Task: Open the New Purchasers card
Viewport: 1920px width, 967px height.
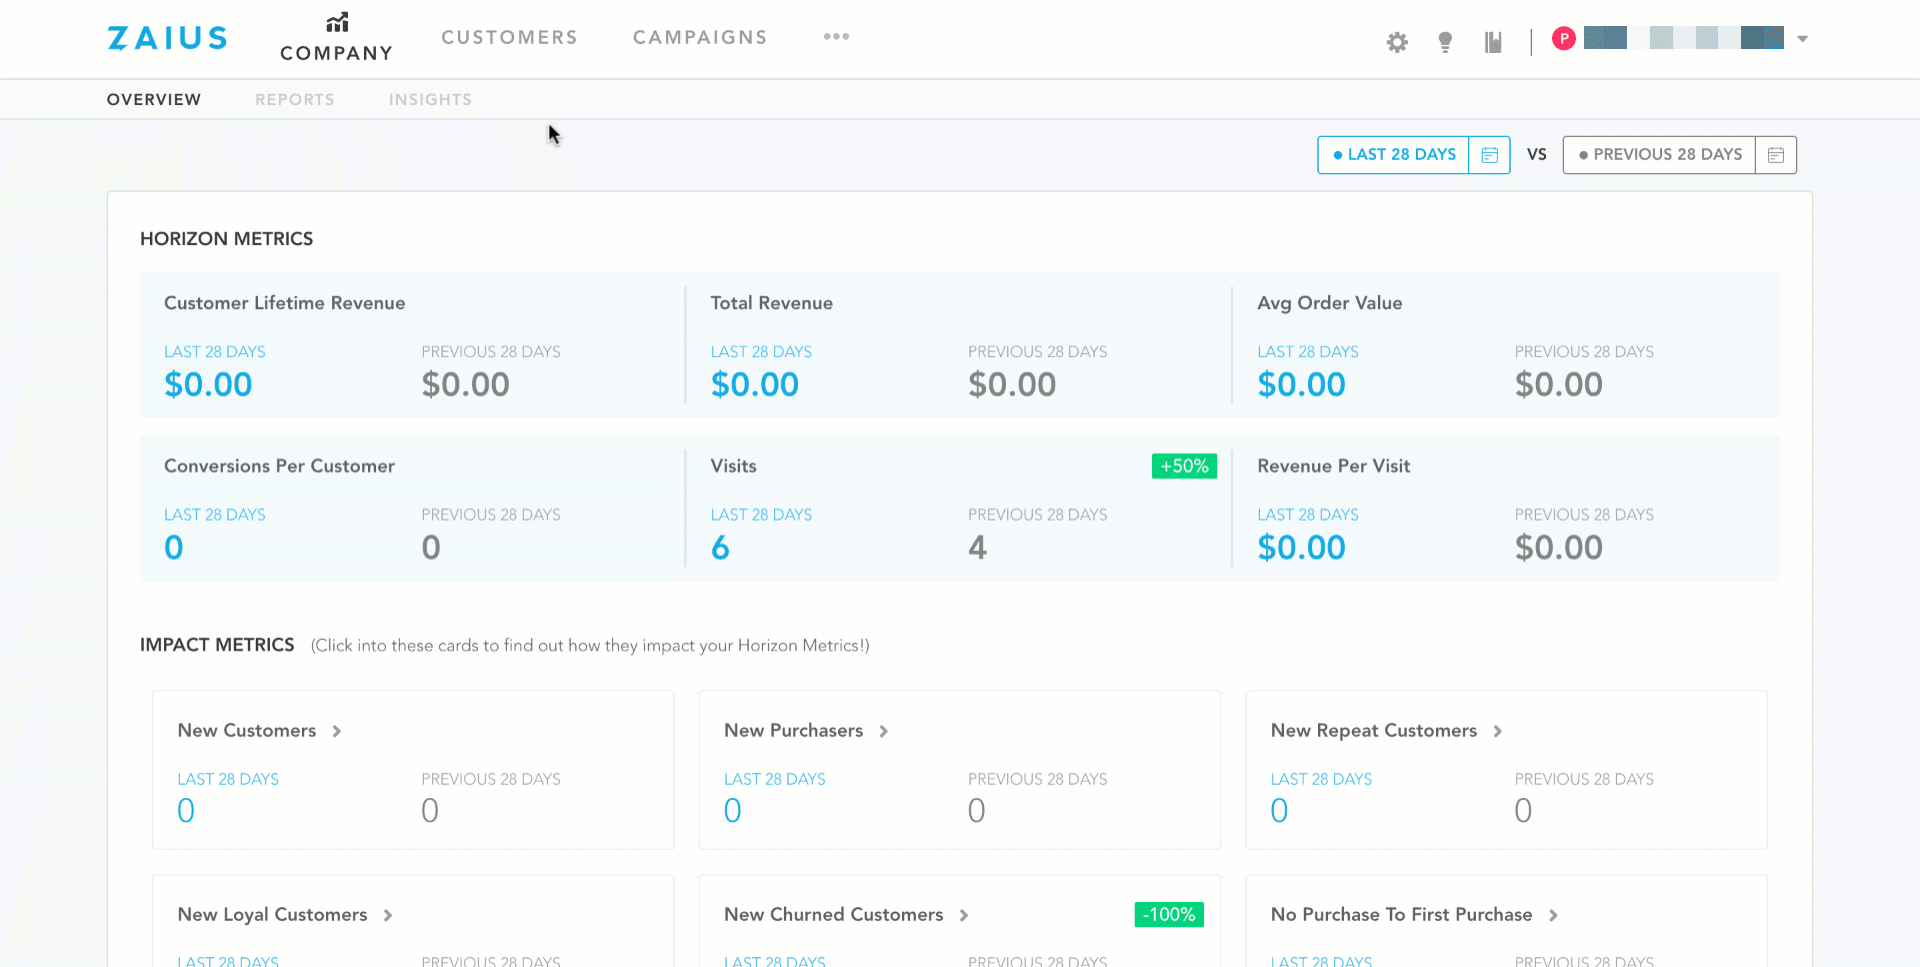Action: [x=960, y=770]
